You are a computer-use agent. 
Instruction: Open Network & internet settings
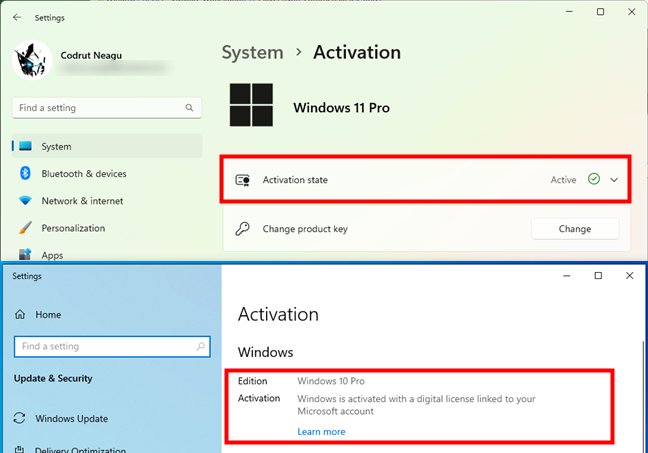tap(82, 201)
